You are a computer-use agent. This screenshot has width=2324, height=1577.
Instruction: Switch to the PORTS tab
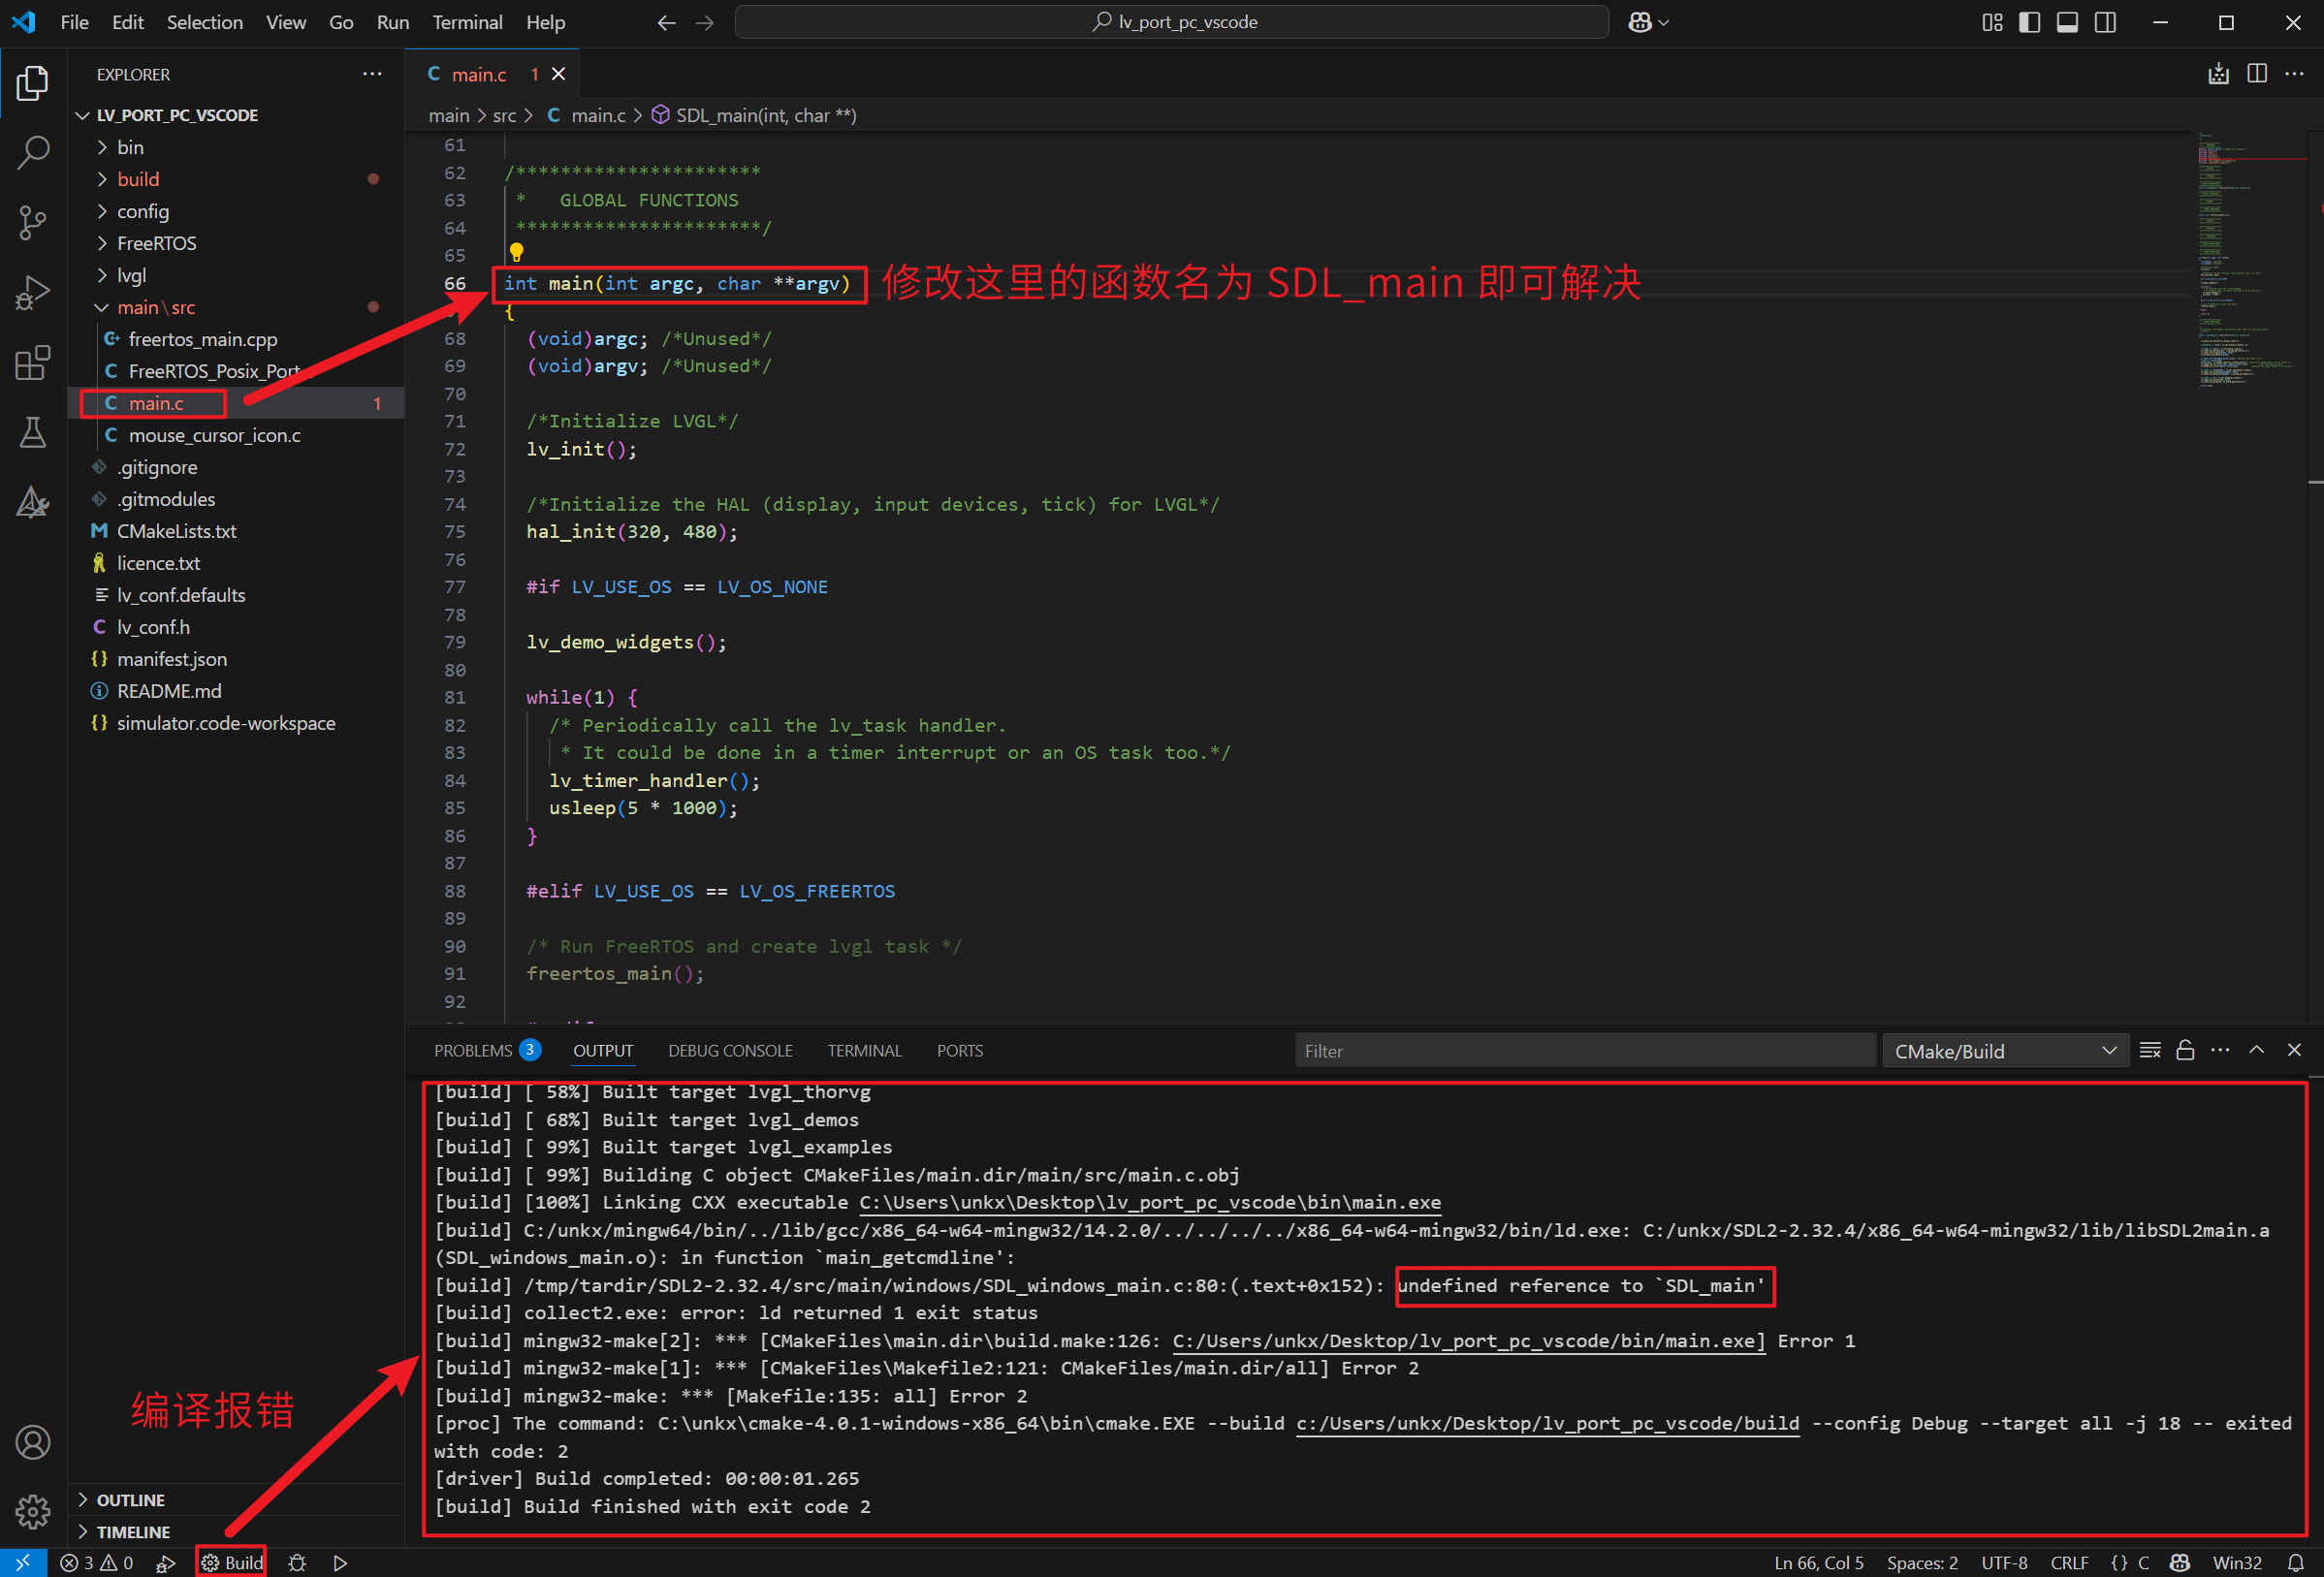[959, 1050]
